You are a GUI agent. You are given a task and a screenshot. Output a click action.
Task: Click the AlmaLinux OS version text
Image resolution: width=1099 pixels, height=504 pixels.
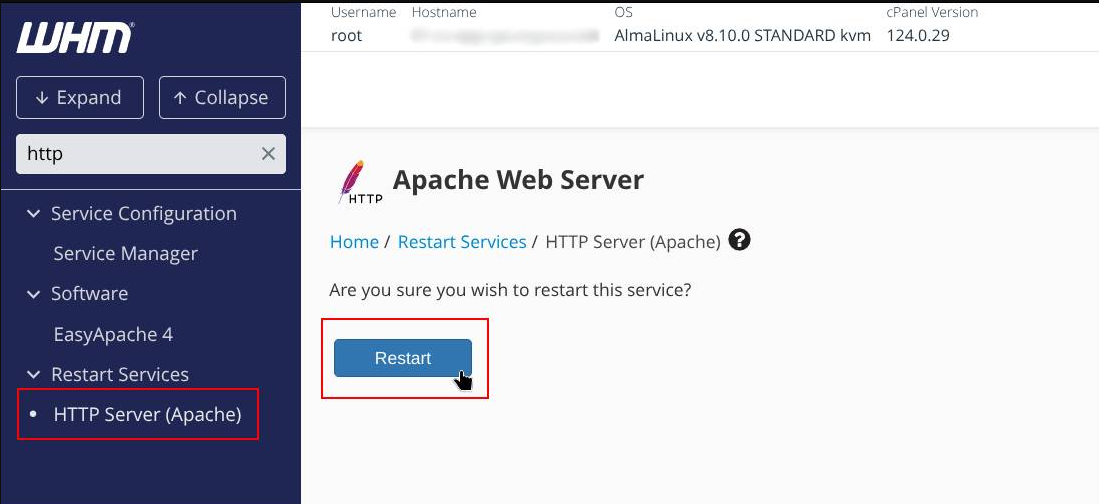[742, 36]
